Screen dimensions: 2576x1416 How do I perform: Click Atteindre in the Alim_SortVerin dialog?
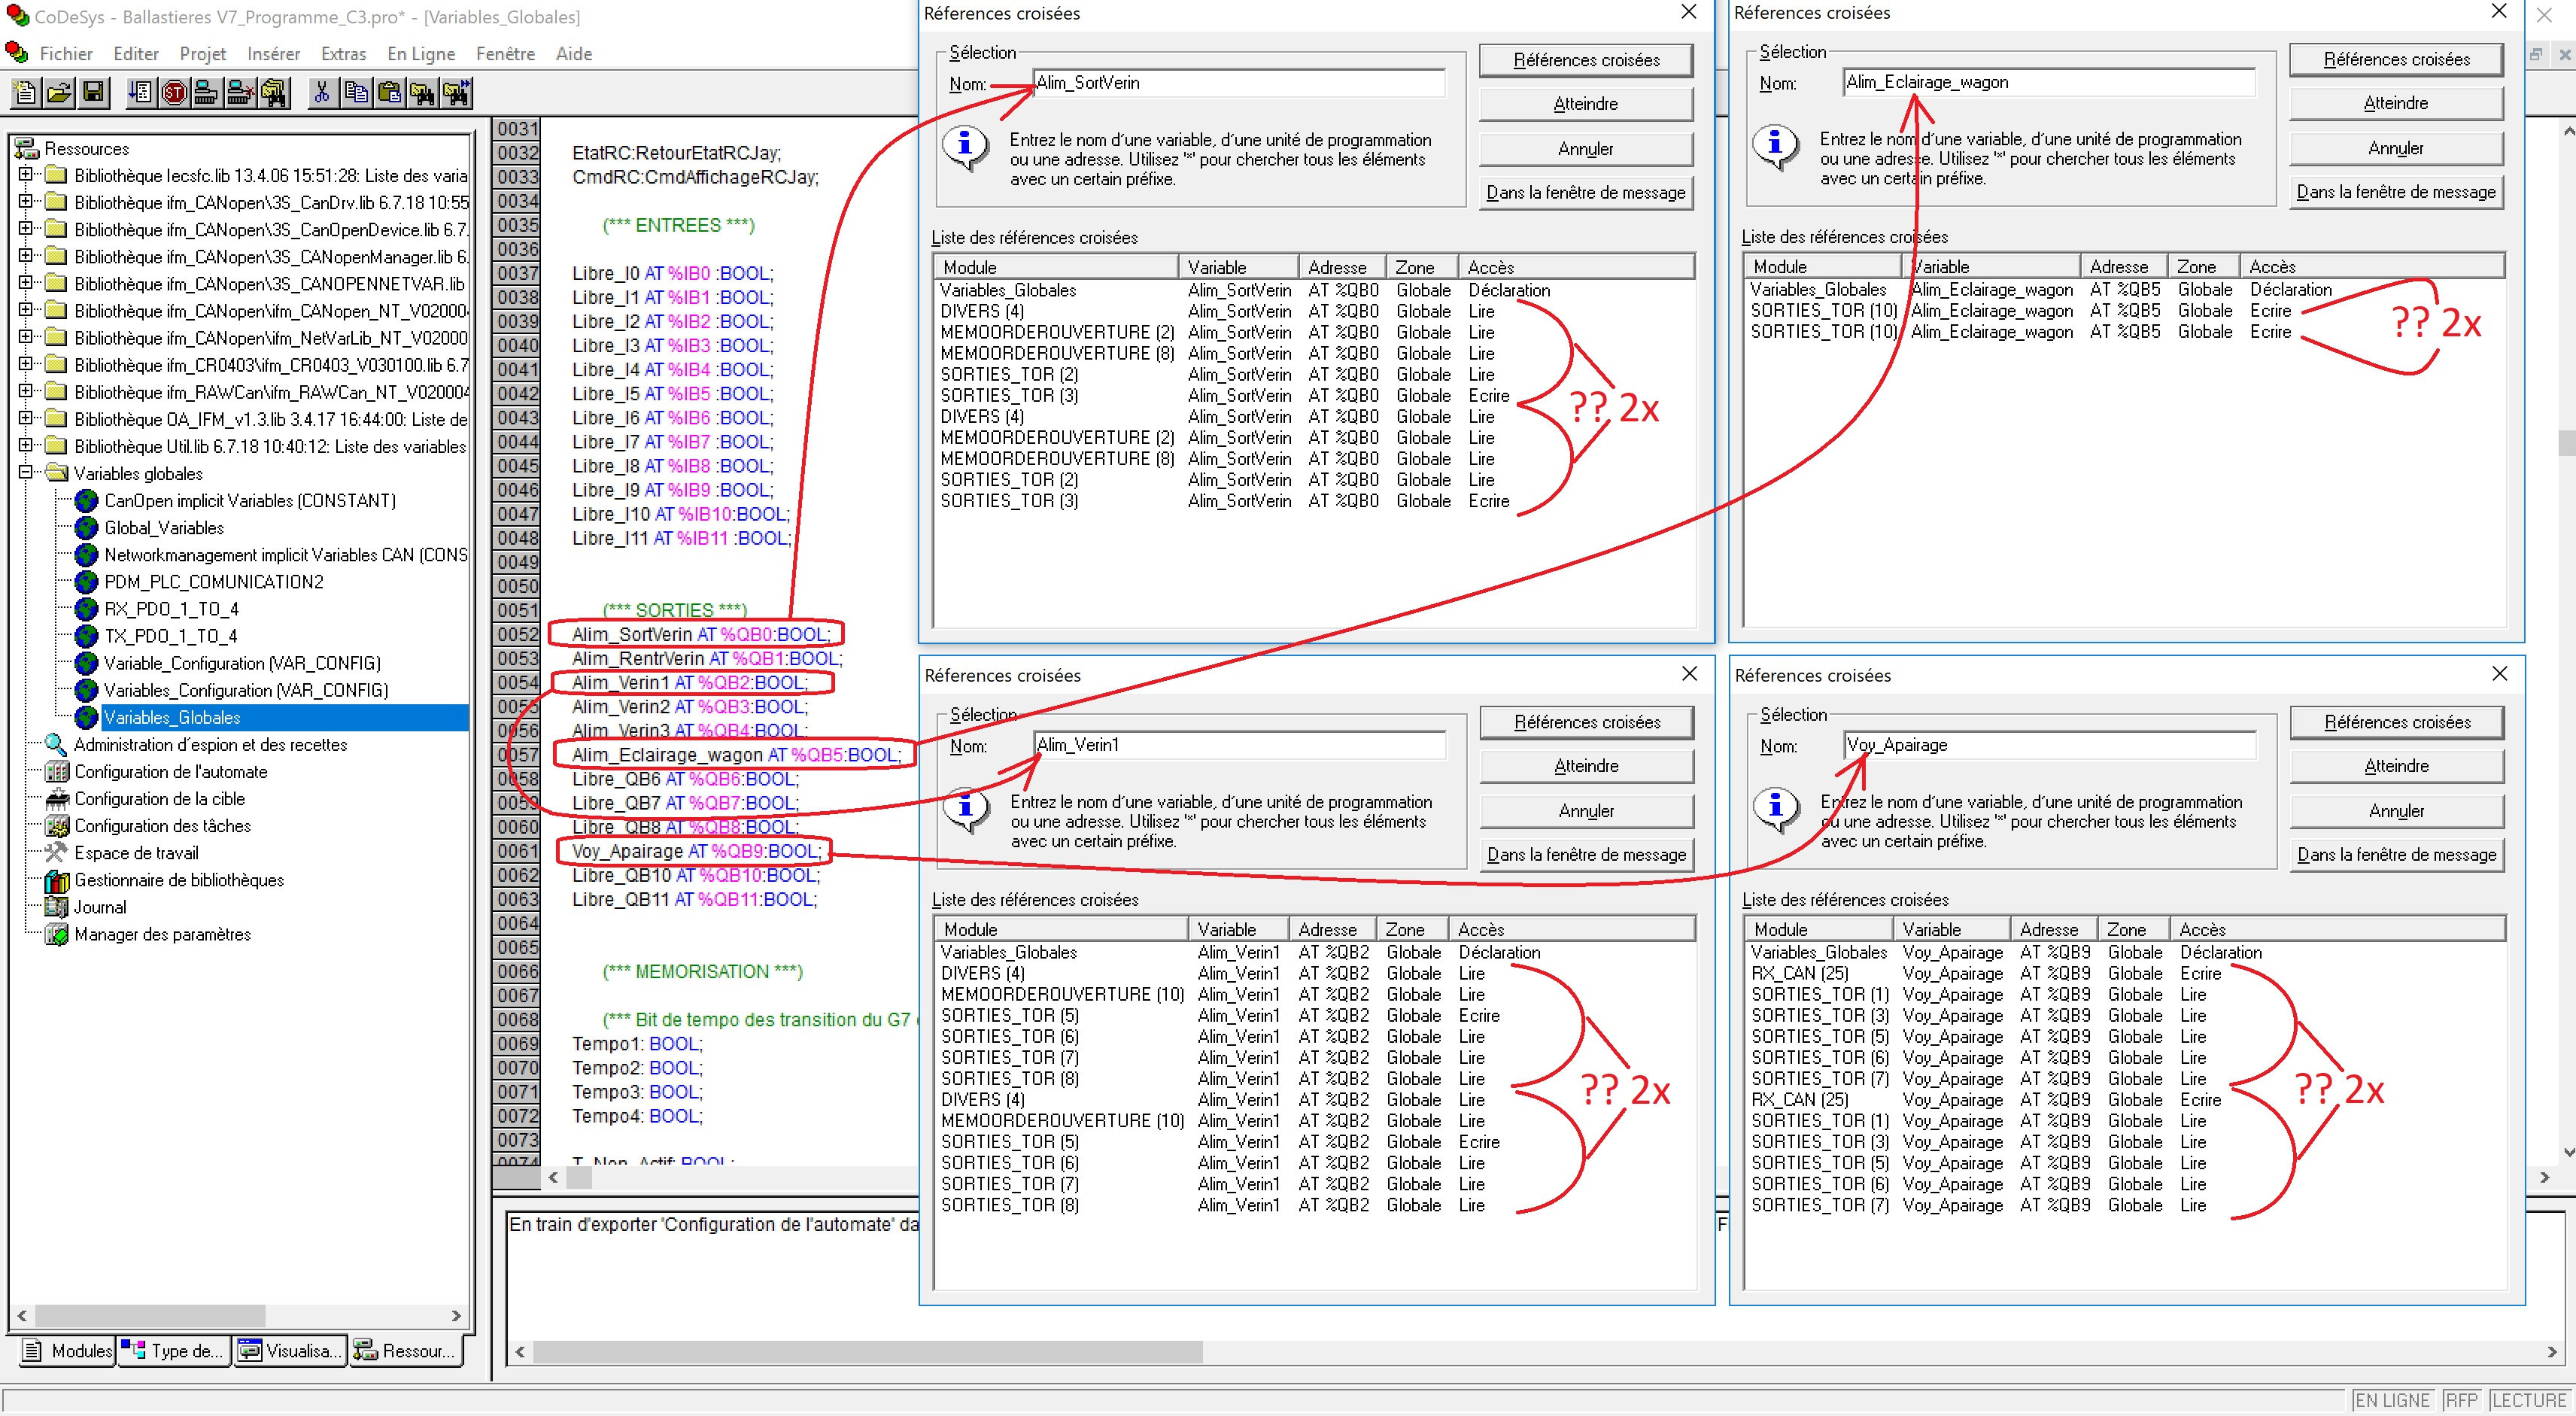(x=1585, y=104)
